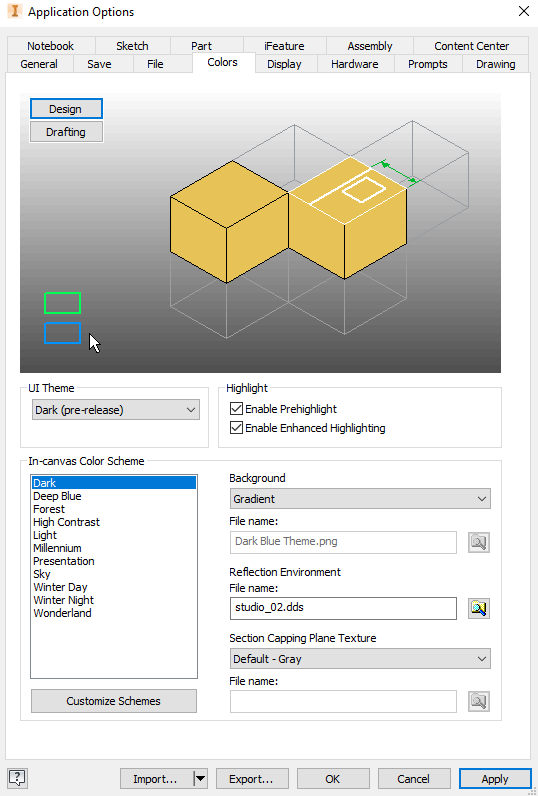Switch to the Drawing tab
This screenshot has height=796, width=538.
tap(496, 64)
